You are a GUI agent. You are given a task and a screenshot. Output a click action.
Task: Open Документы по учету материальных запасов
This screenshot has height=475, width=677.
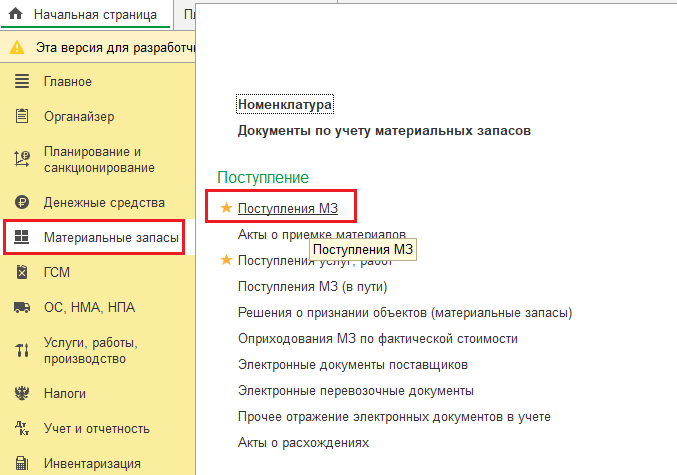(384, 130)
